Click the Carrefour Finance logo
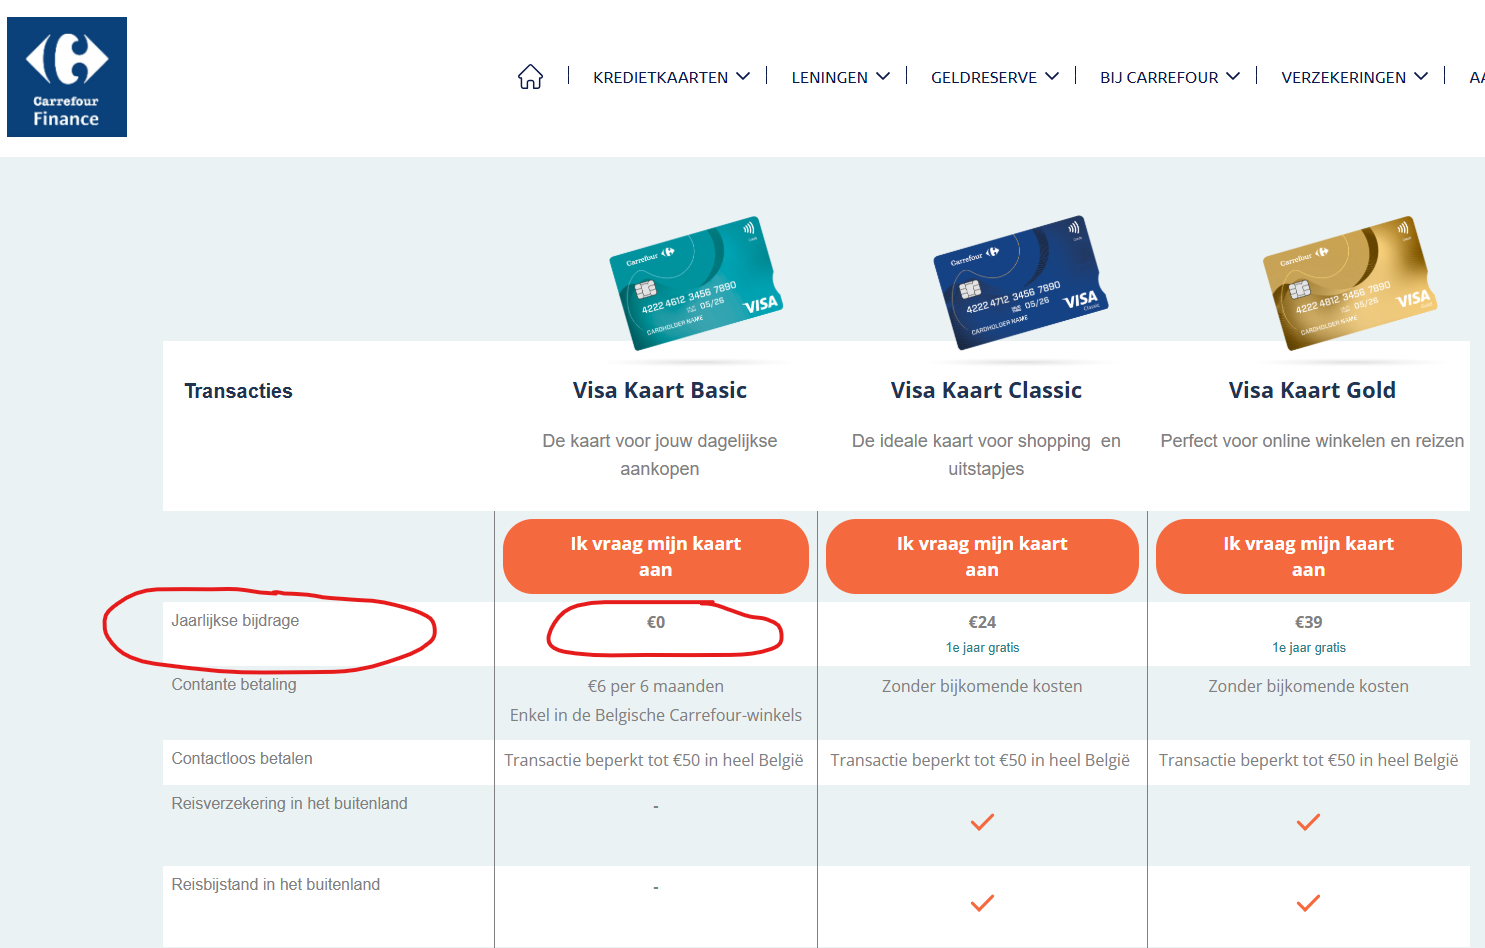Image resolution: width=1485 pixels, height=948 pixels. pyautogui.click(x=67, y=77)
